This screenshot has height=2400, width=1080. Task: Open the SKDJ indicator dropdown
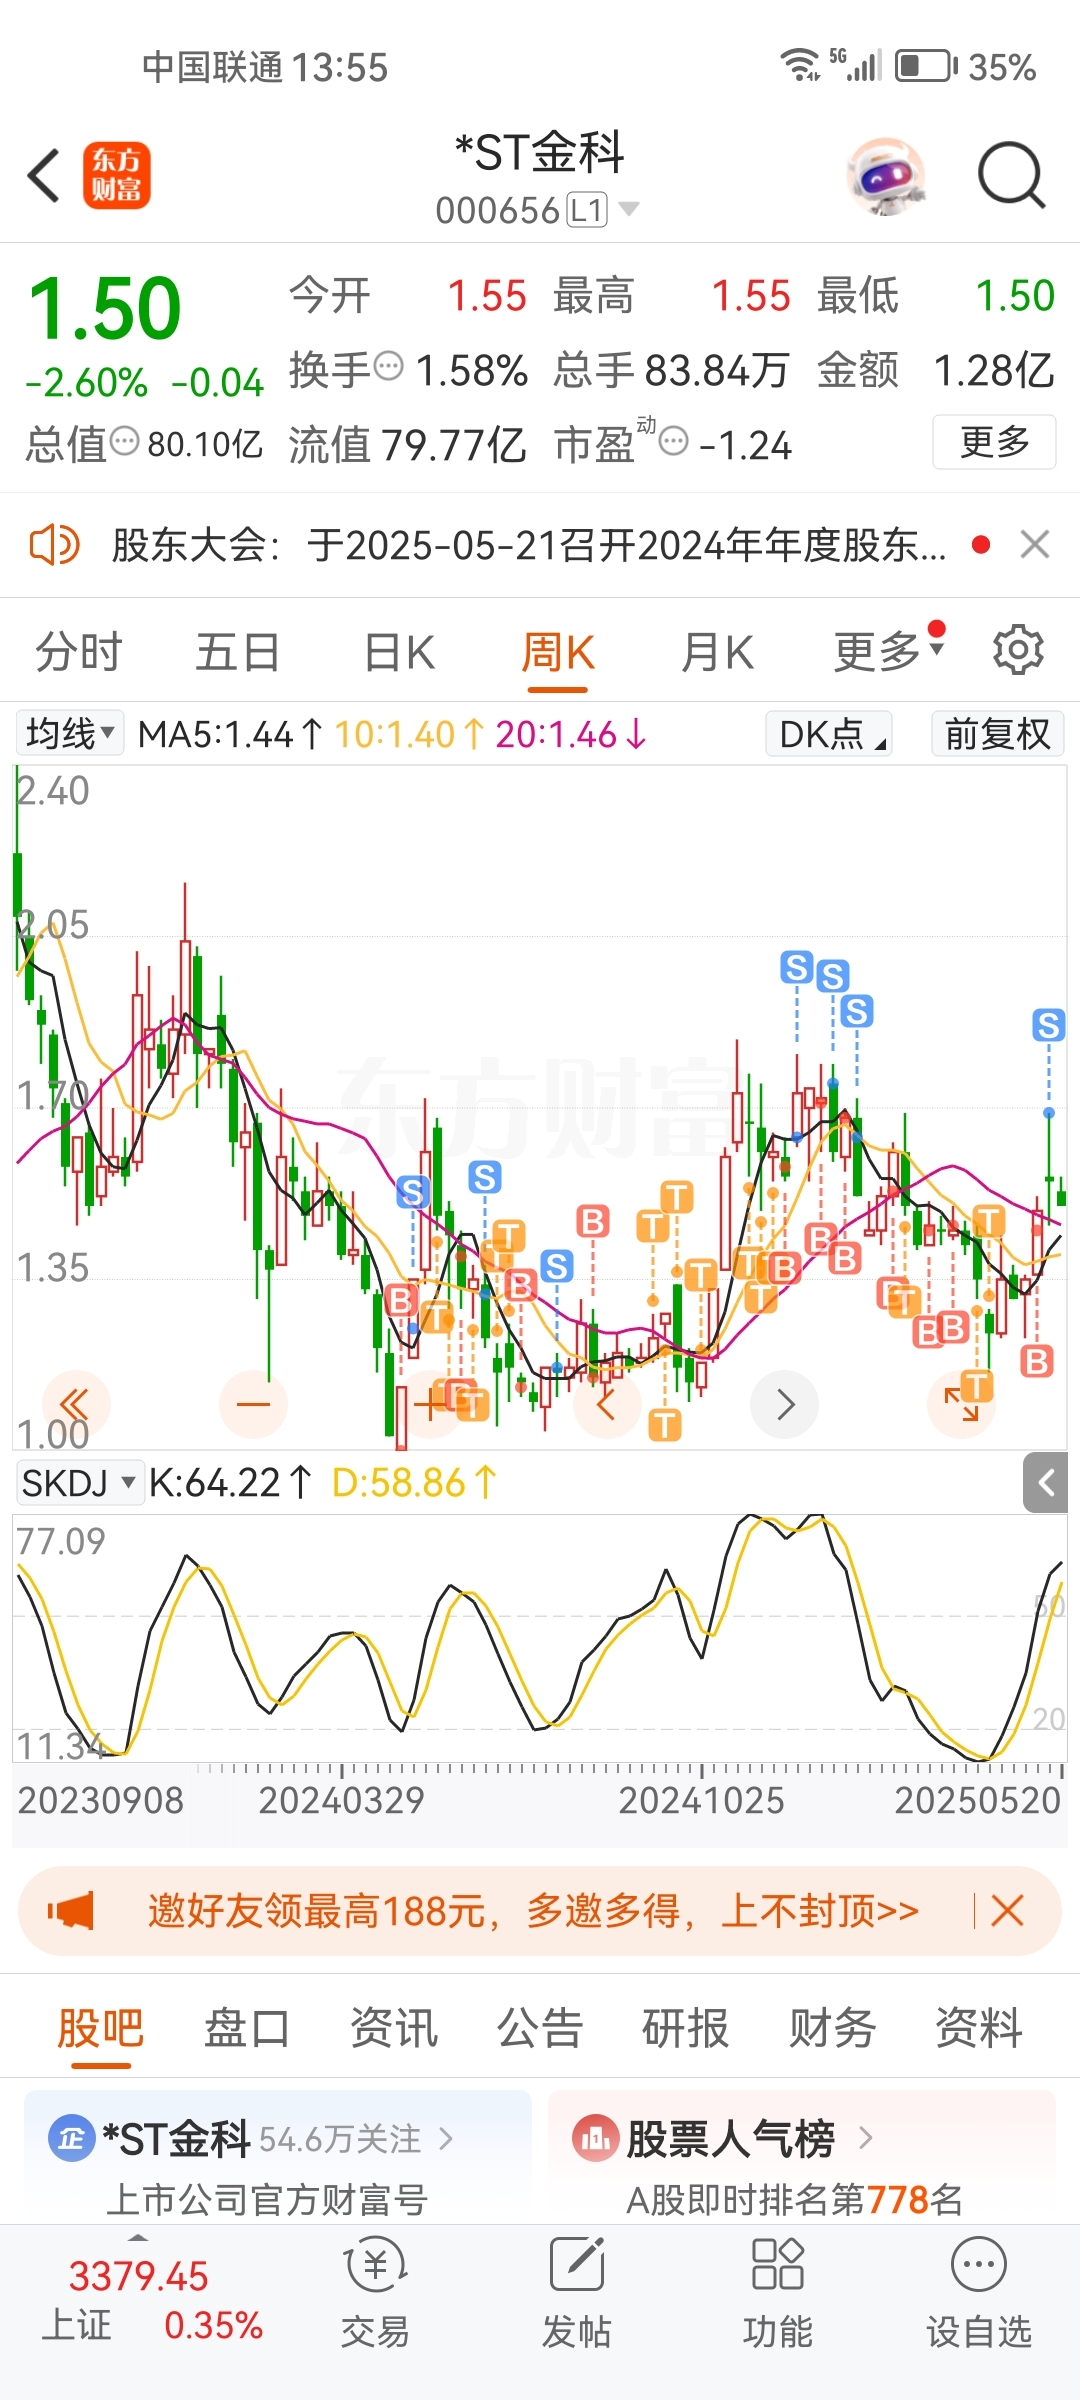78,1482
